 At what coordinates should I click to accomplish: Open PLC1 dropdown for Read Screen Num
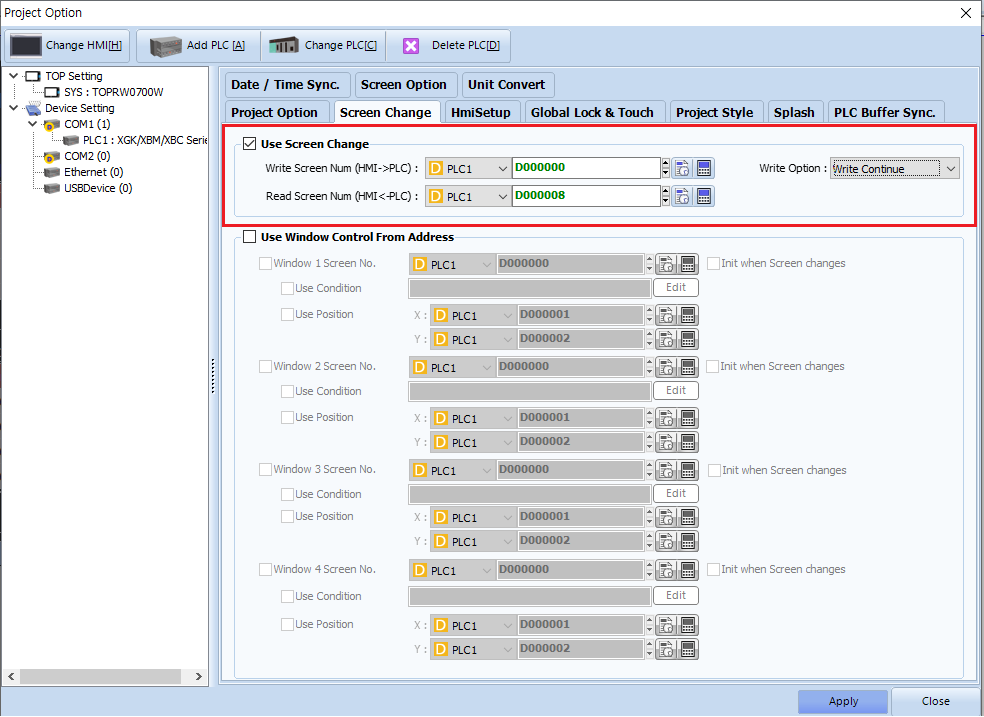[468, 197]
